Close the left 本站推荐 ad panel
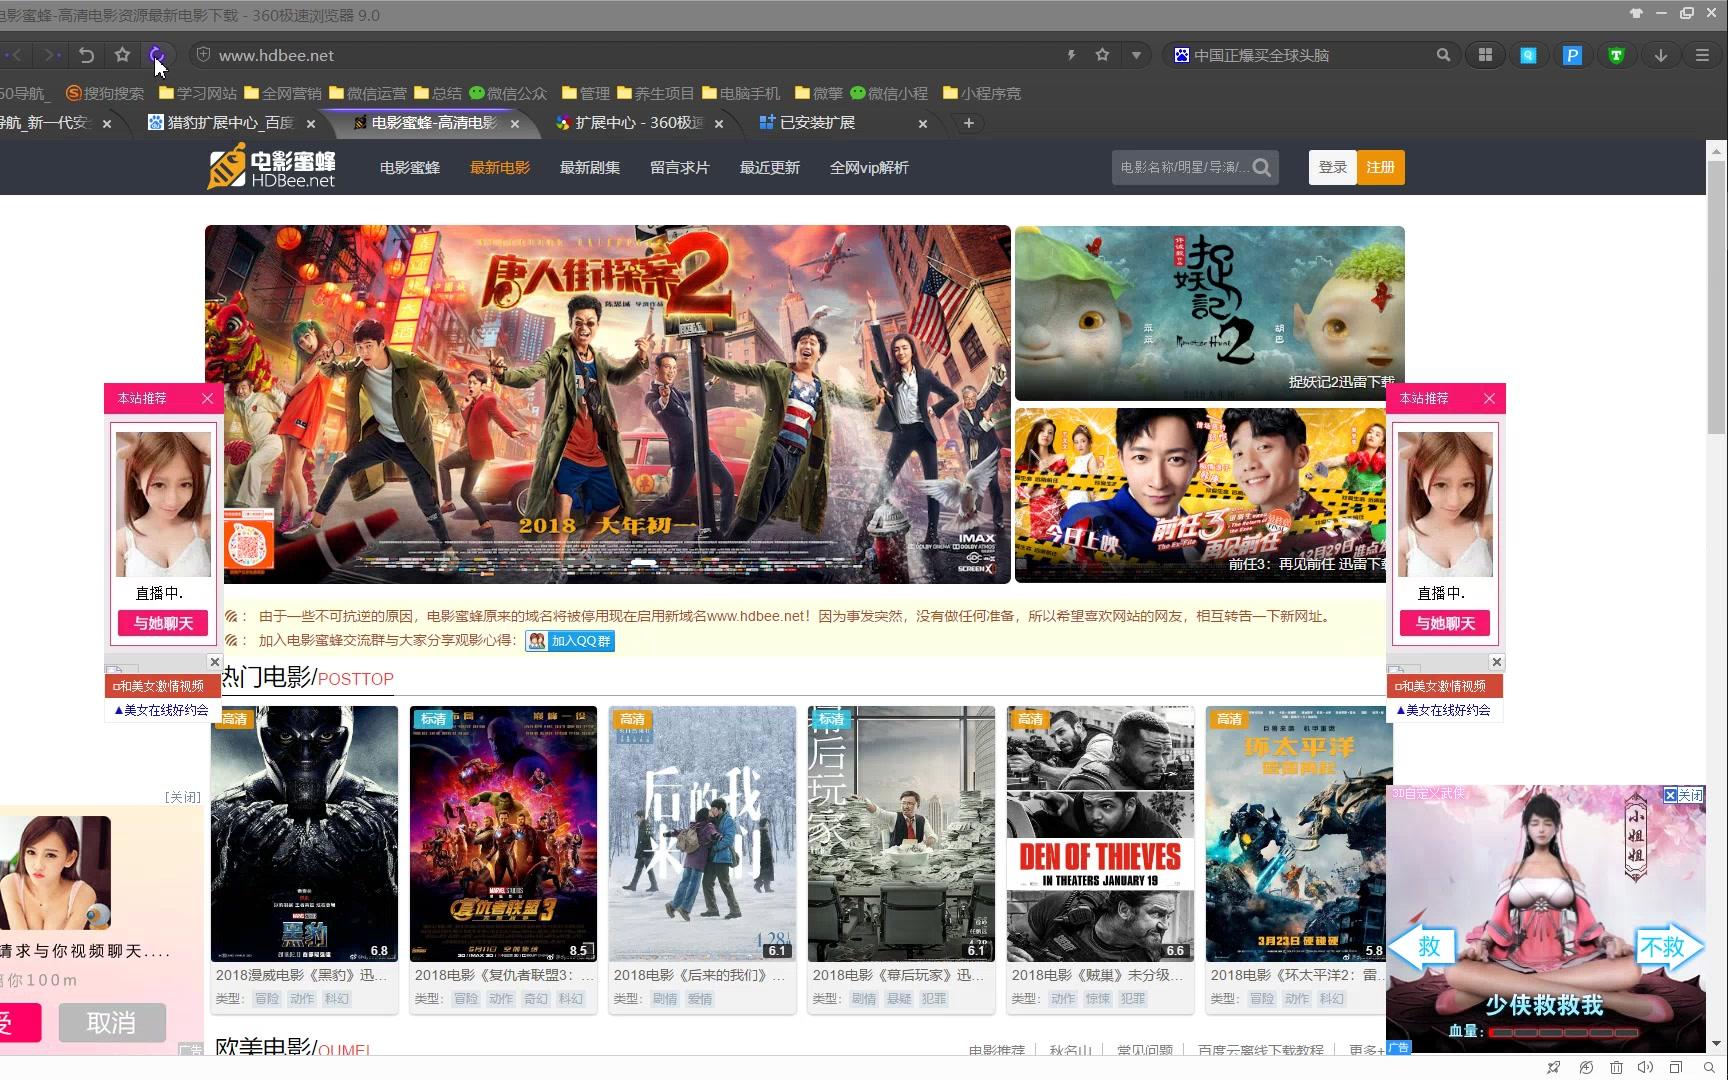 coord(207,398)
